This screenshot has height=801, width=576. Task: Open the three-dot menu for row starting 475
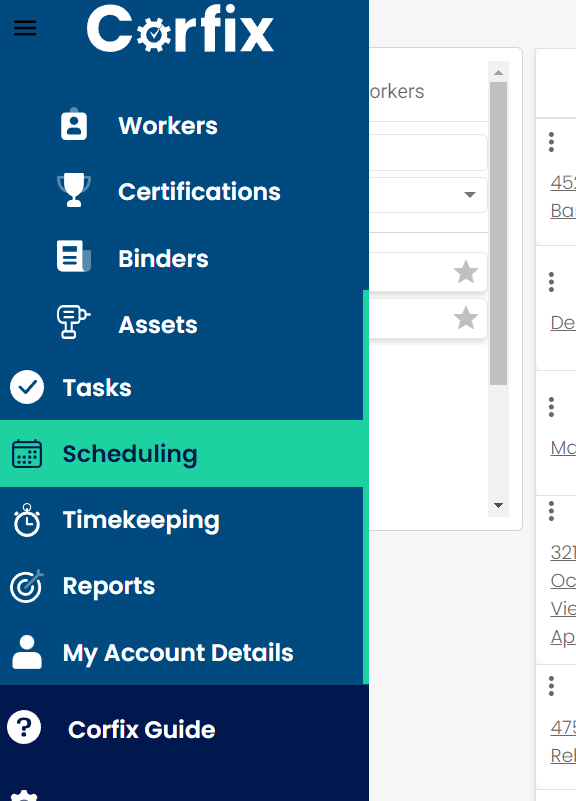551,686
